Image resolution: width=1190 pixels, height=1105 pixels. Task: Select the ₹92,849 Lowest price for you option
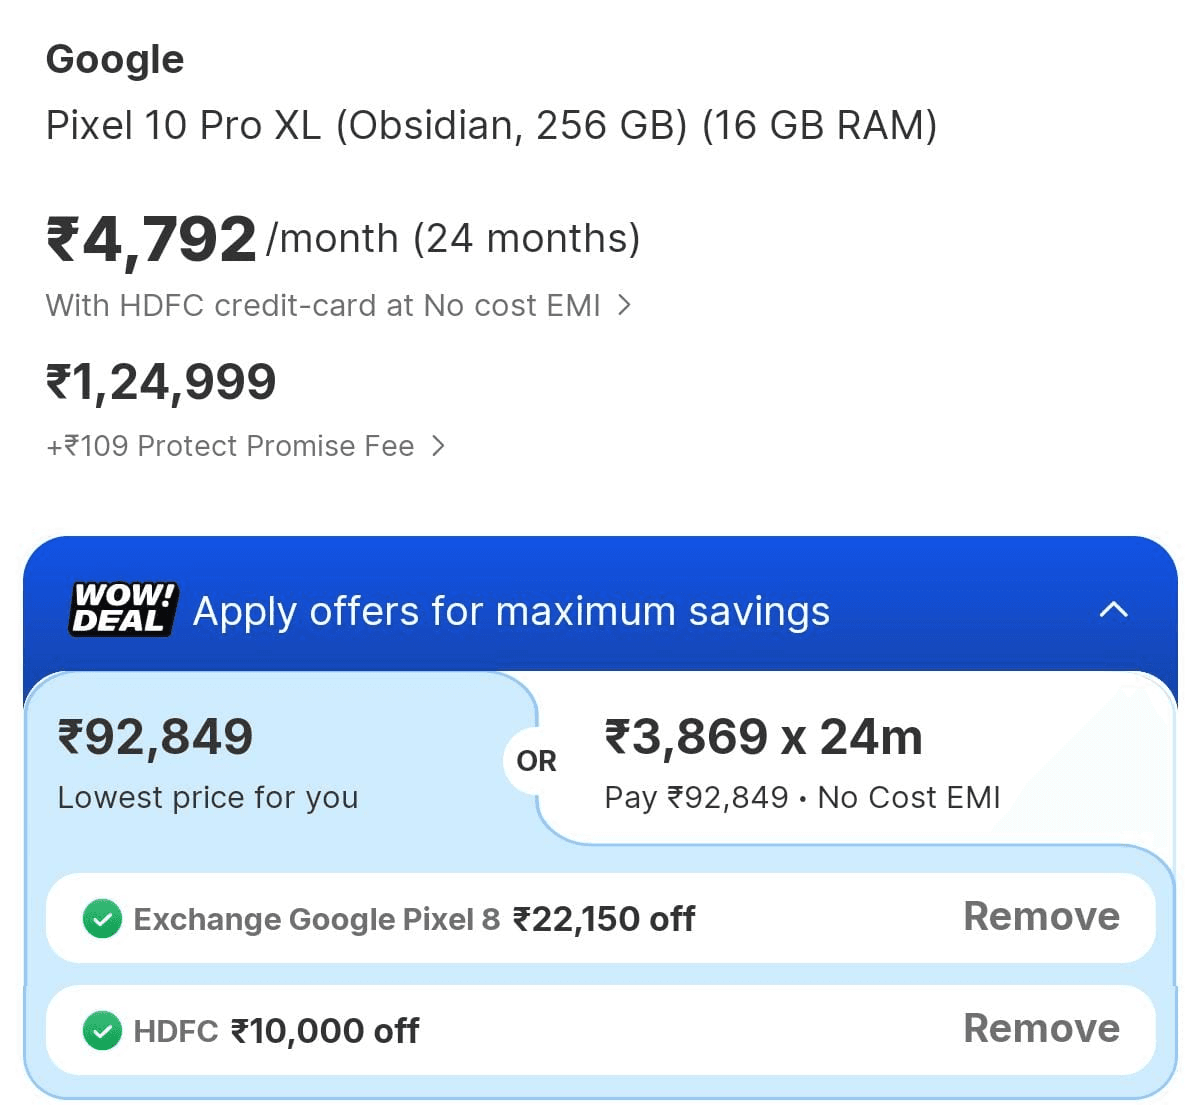click(207, 762)
